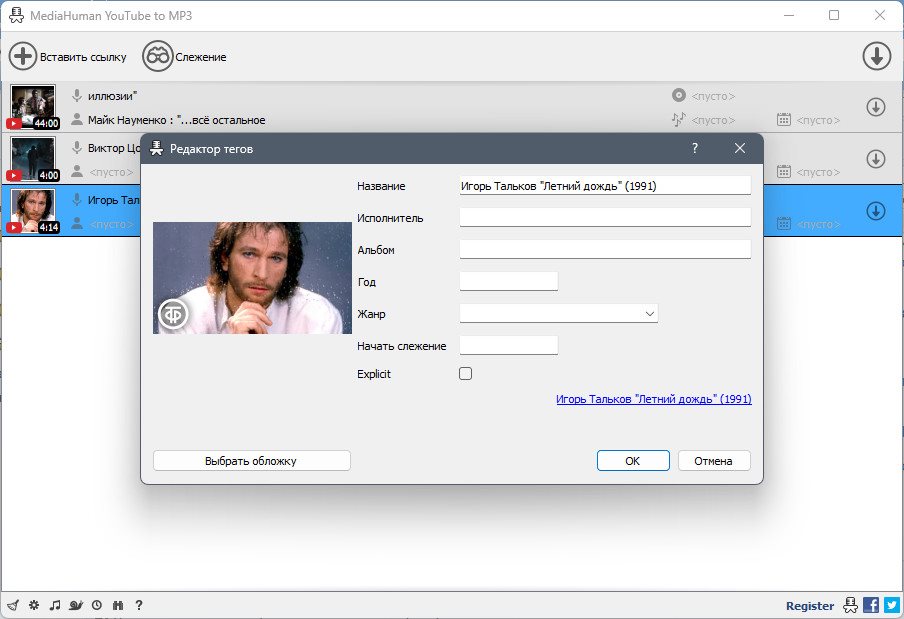Screen dimensions: 904x619
Task: Click the download-all arrow in top toolbar
Action: pyautogui.click(x=876, y=56)
